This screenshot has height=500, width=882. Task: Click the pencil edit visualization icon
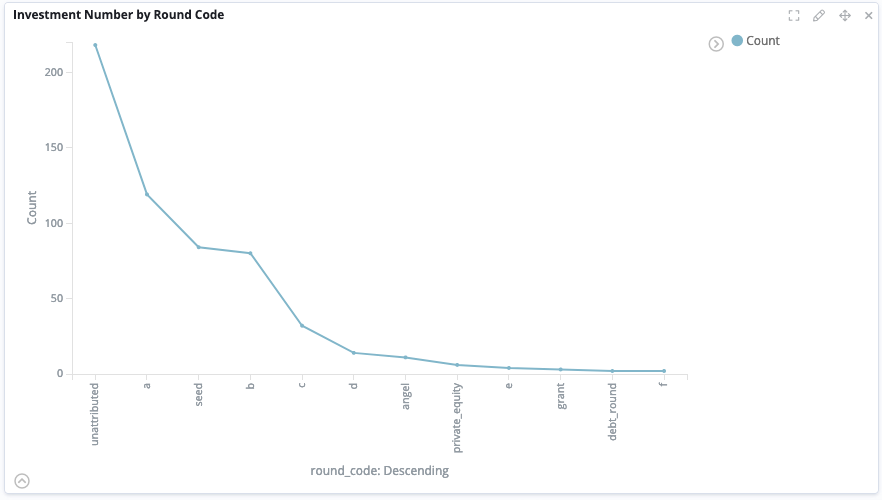click(x=819, y=15)
